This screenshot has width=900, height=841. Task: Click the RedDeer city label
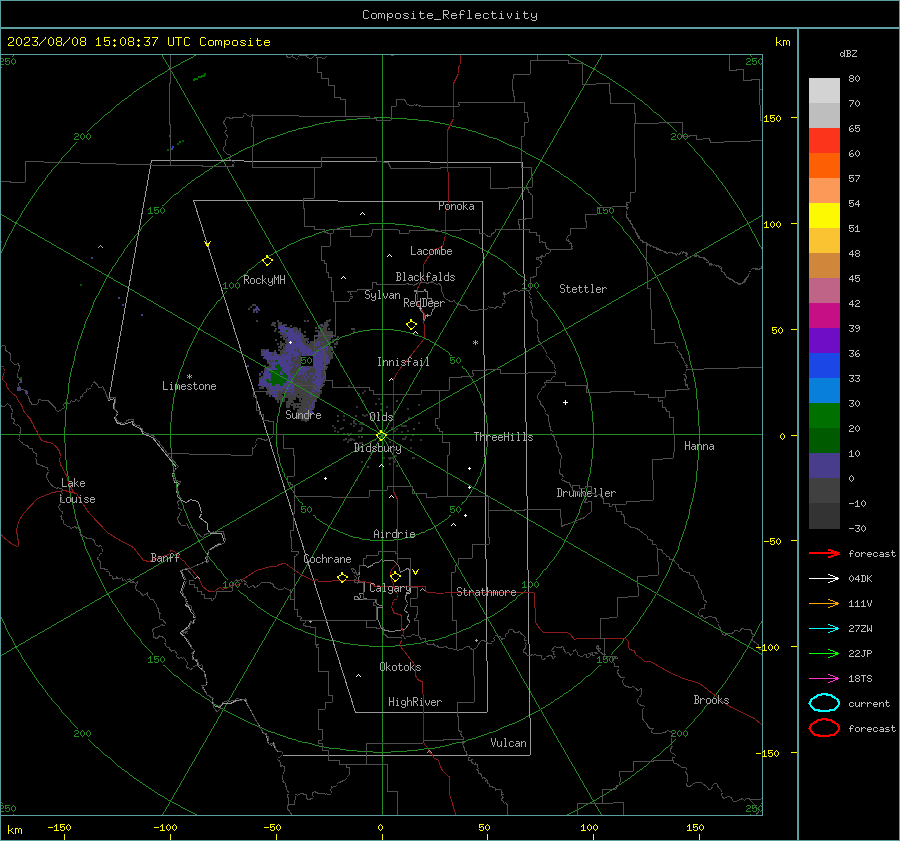point(424,303)
